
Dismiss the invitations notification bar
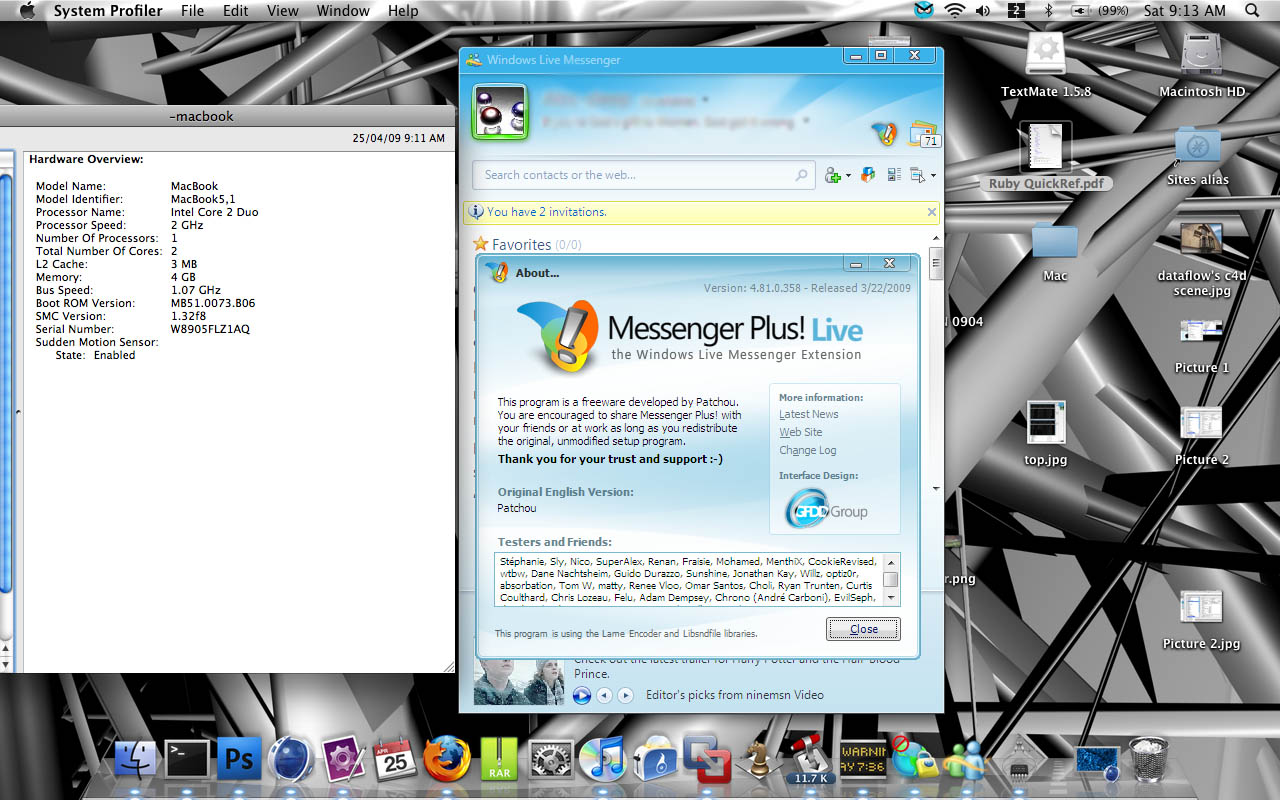pyautogui.click(x=932, y=212)
